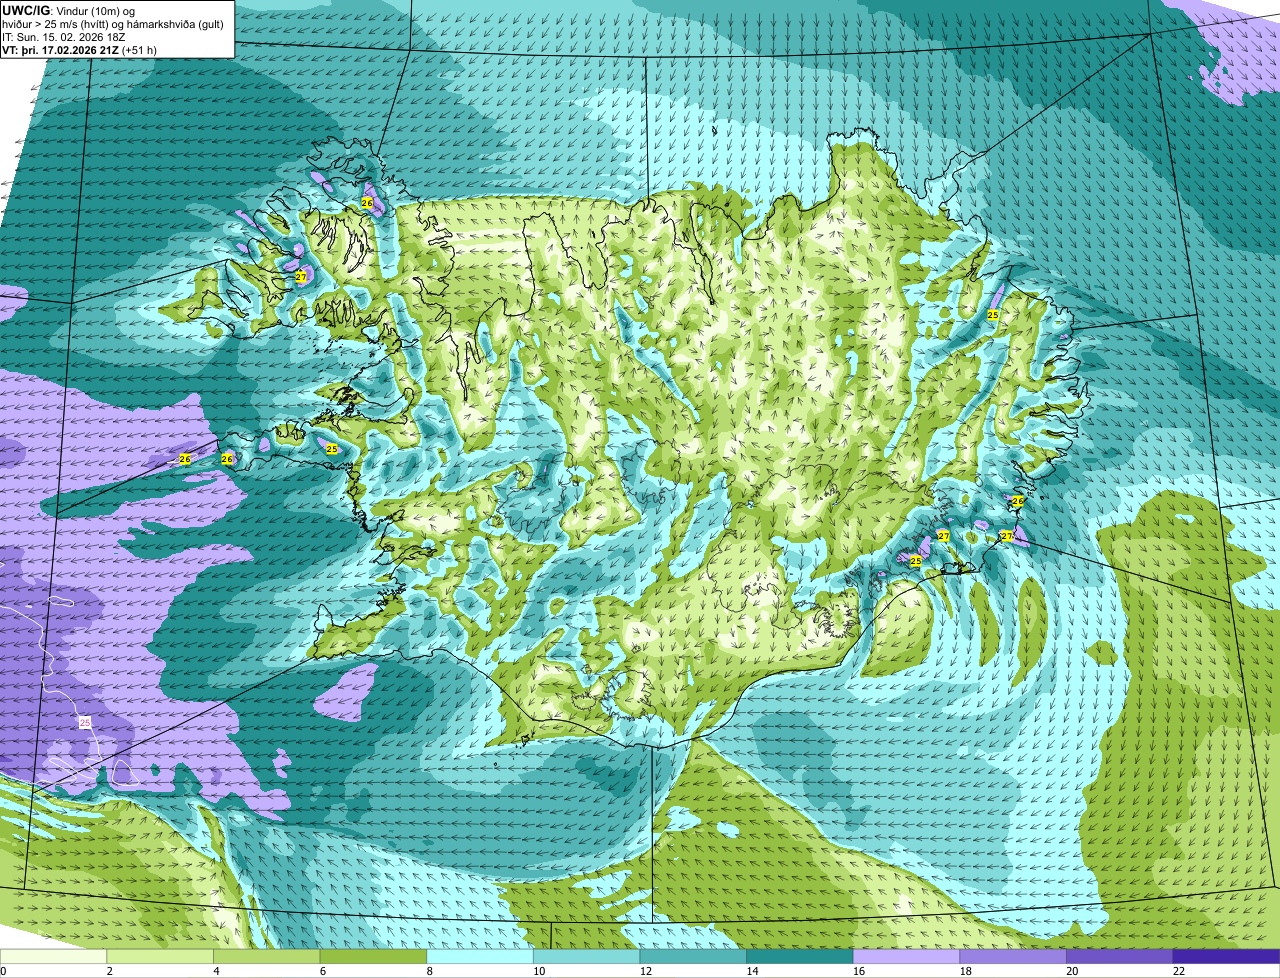The width and height of the screenshot is (1280, 978).
Task: Click the colour scale label '14'
Action: 752,970
